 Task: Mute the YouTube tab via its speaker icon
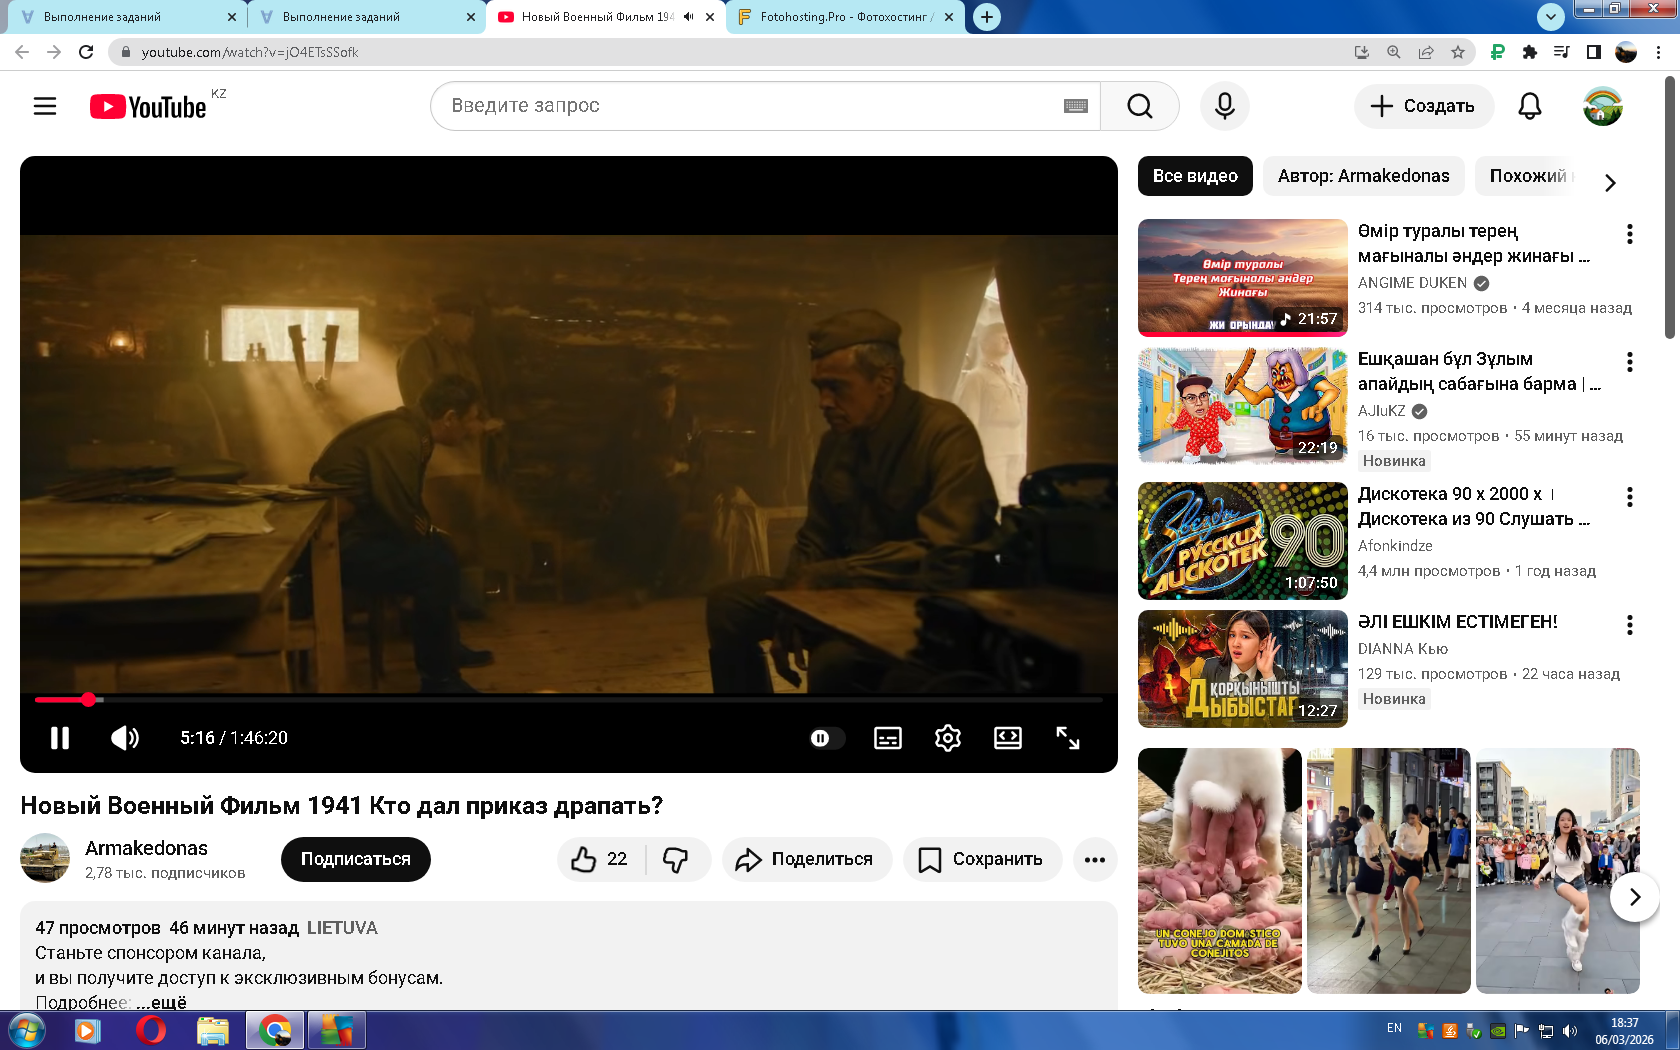(688, 17)
